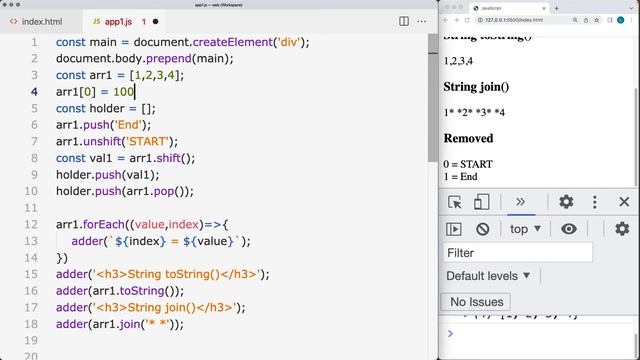Activate the DevTools inspect element picker
The height and width of the screenshot is (360, 640).
point(454,202)
